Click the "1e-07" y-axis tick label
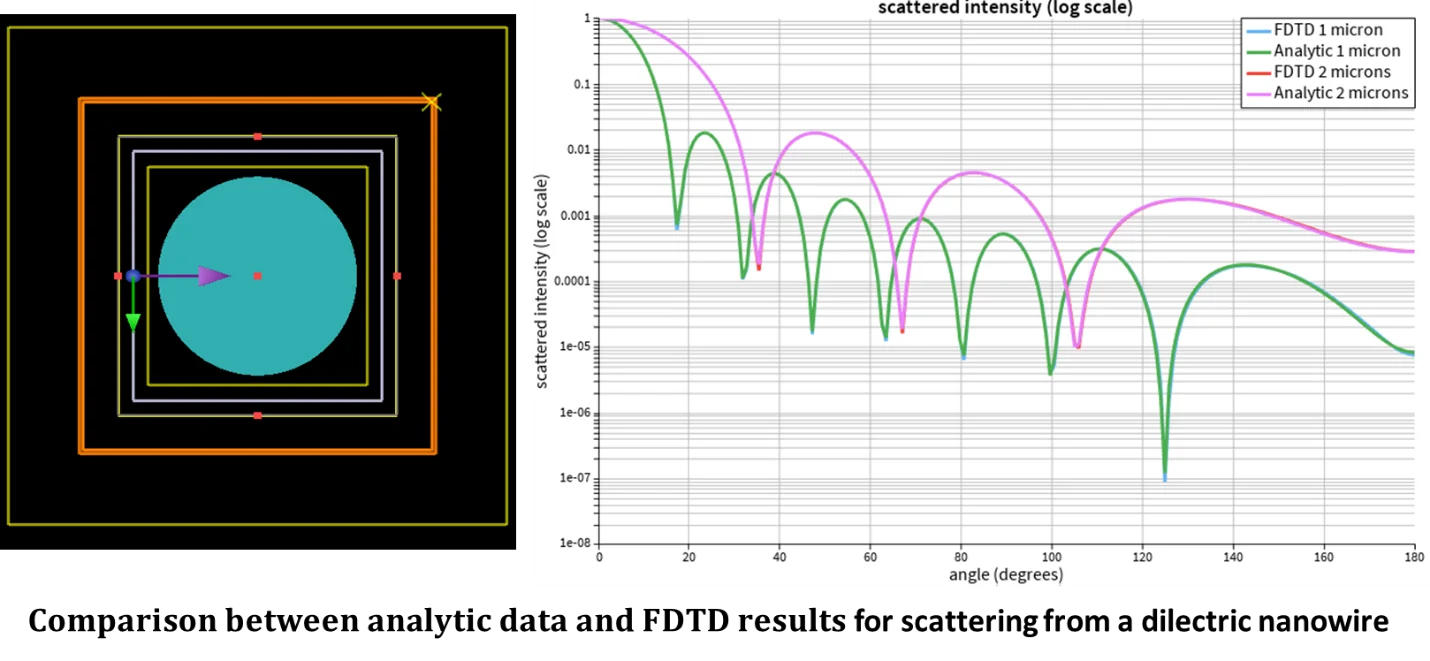1430x661 pixels. point(573,478)
